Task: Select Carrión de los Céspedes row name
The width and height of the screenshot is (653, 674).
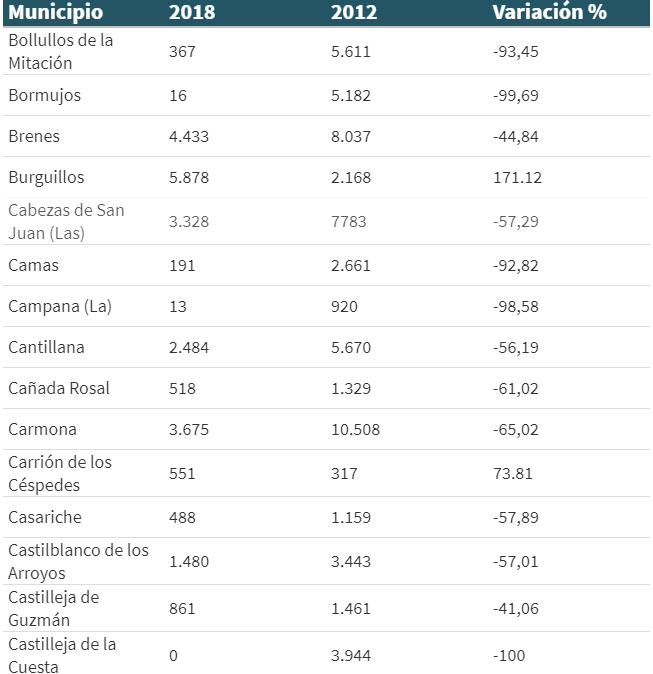Action: pos(60,473)
